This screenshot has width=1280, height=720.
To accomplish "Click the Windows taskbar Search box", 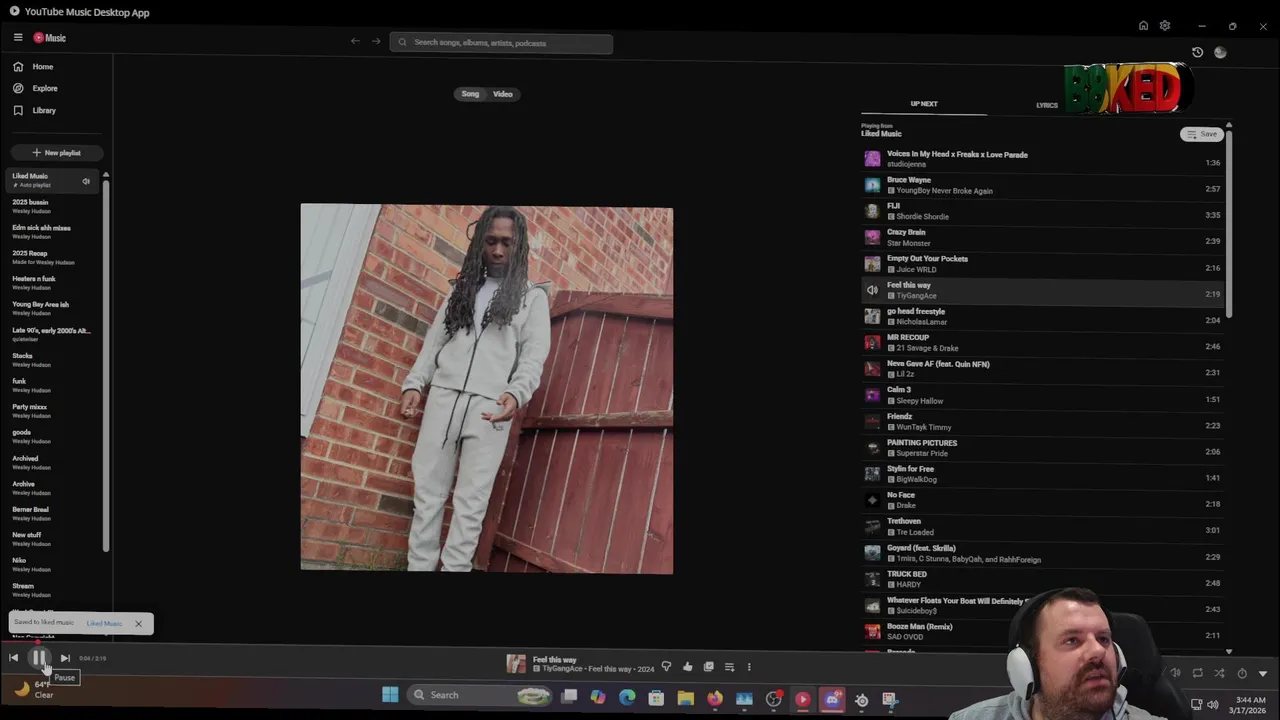I will coord(481,695).
